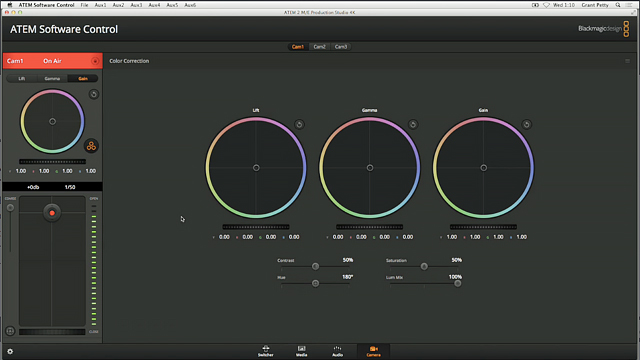Reset the Cam1 sidebar color wheel
The image size is (640, 360).
click(93, 94)
